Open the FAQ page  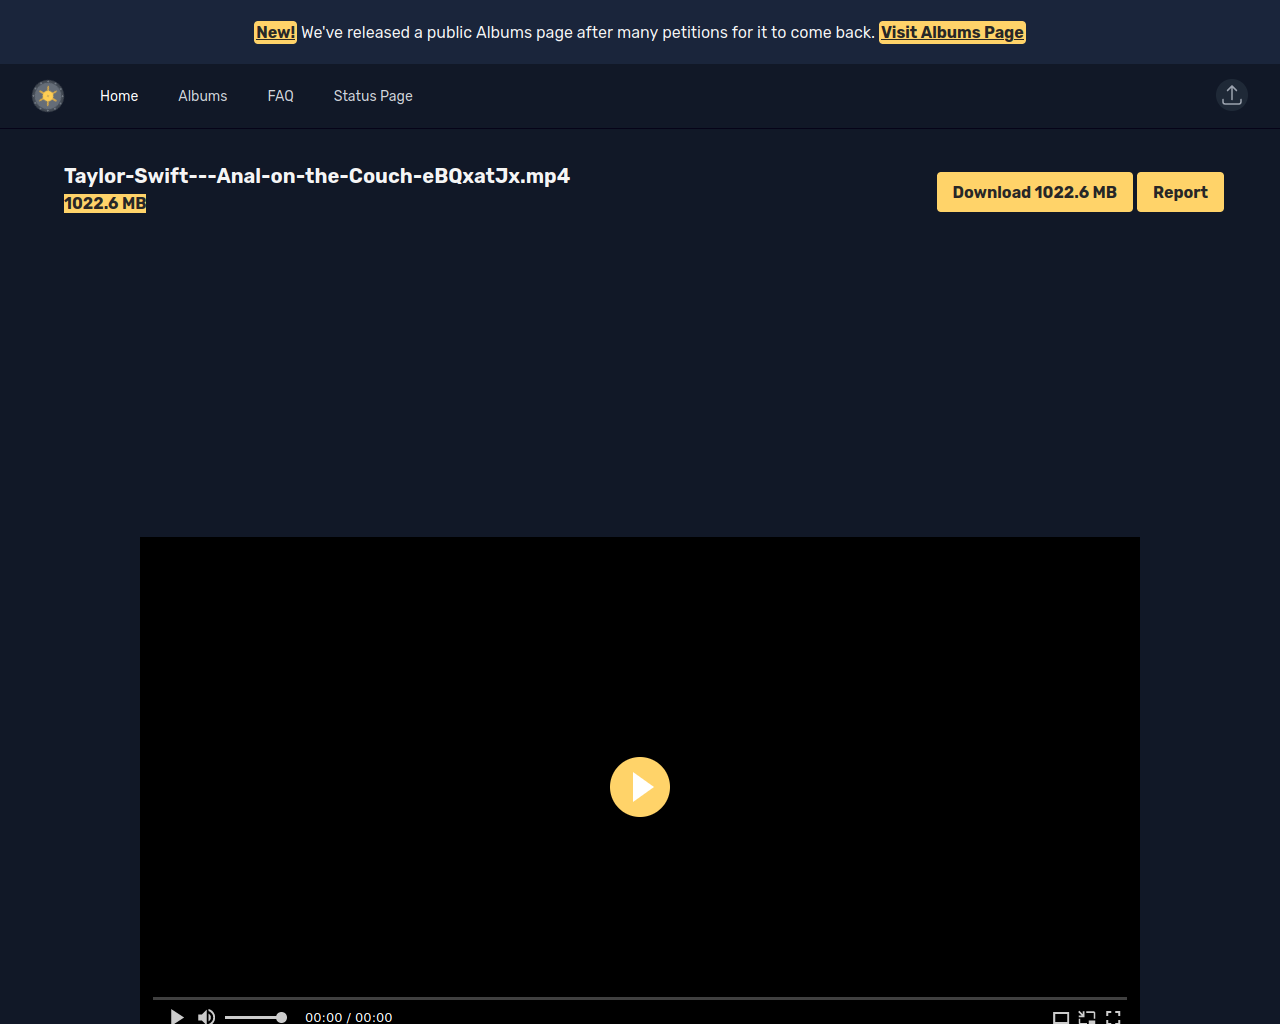(281, 96)
